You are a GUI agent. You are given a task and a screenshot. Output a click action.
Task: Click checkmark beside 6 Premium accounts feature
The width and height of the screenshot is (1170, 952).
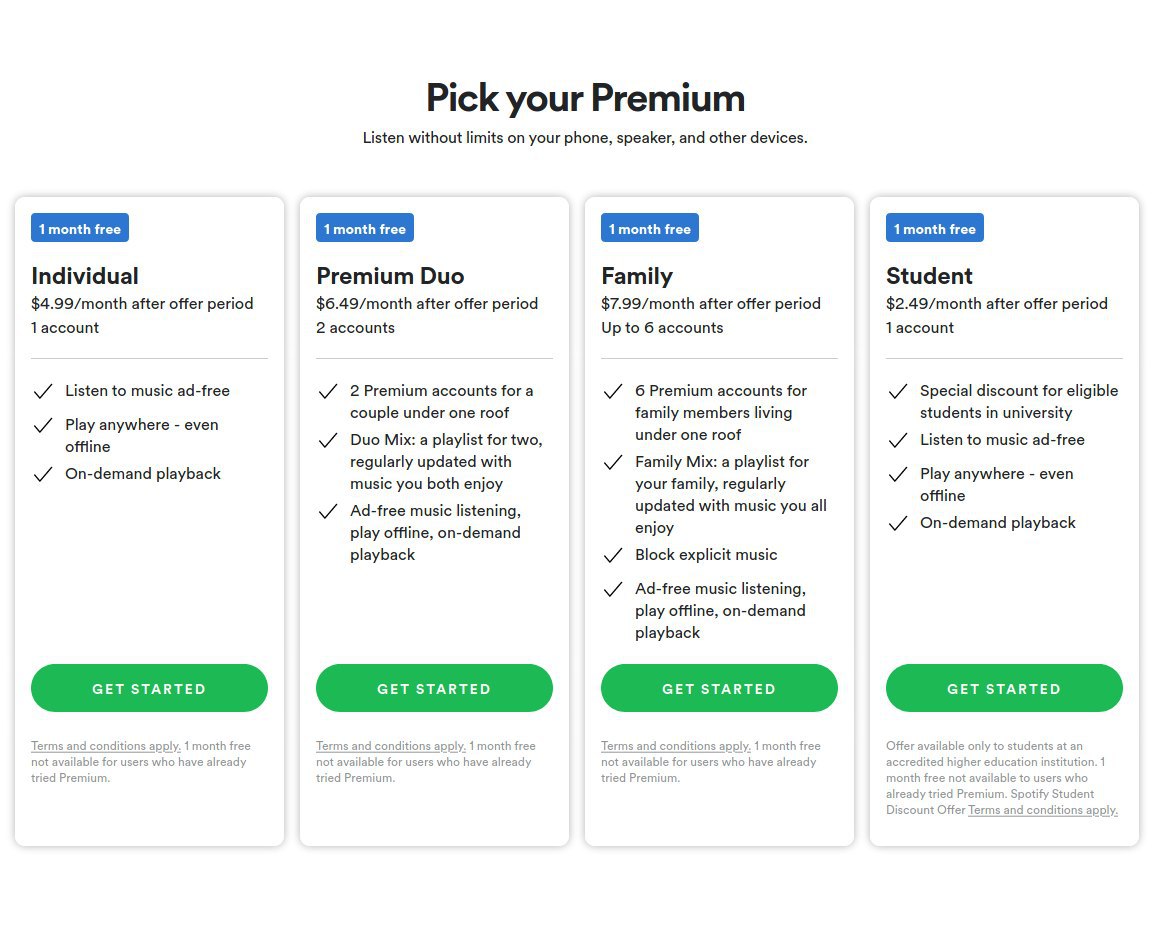click(613, 391)
